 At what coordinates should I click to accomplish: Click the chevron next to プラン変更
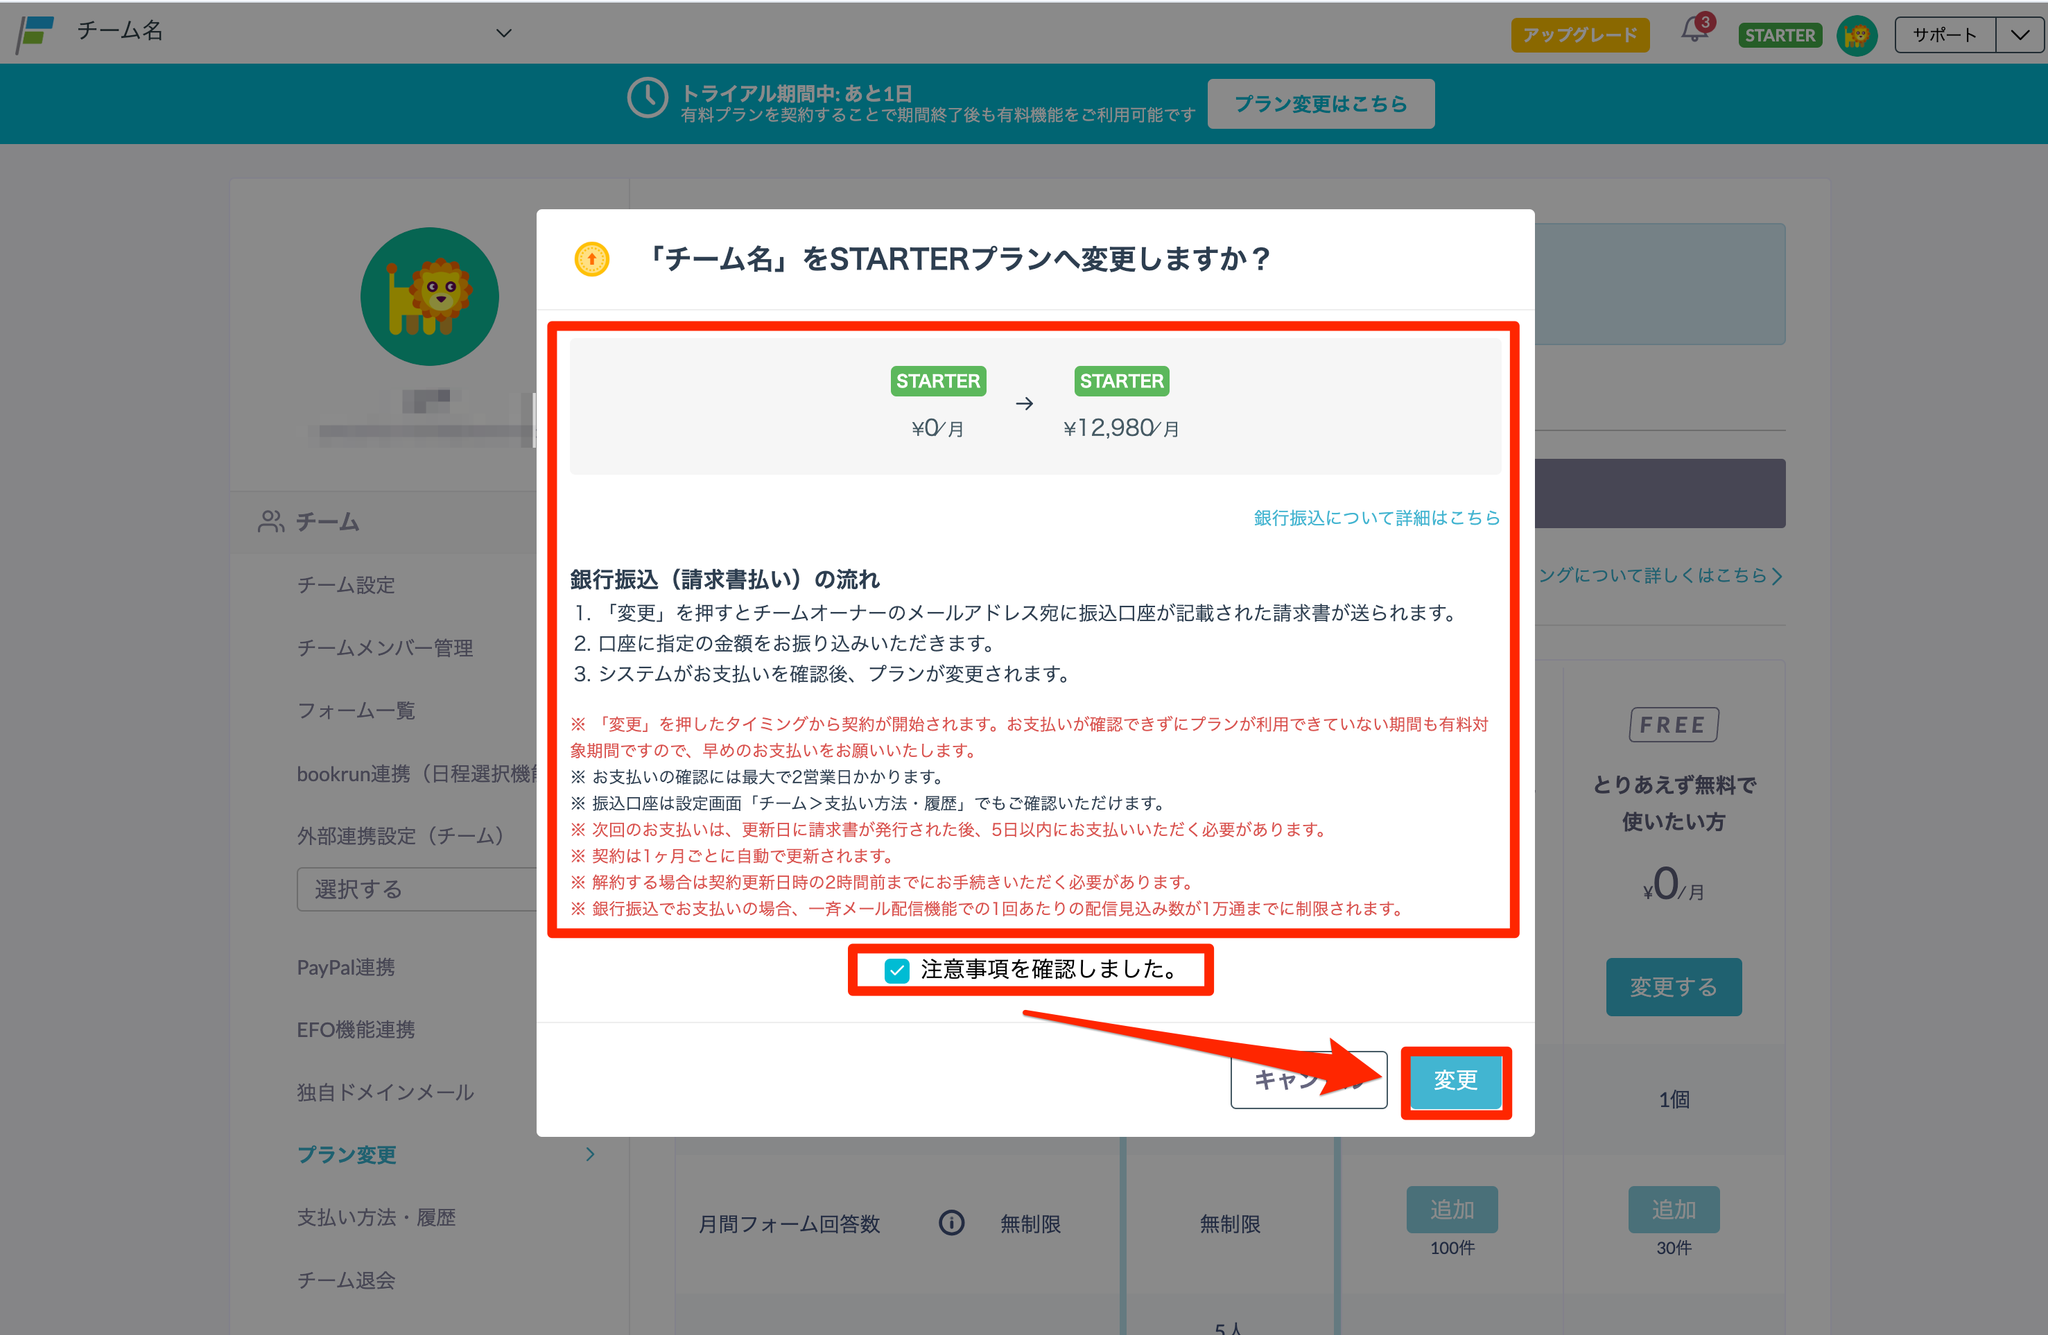(590, 1154)
